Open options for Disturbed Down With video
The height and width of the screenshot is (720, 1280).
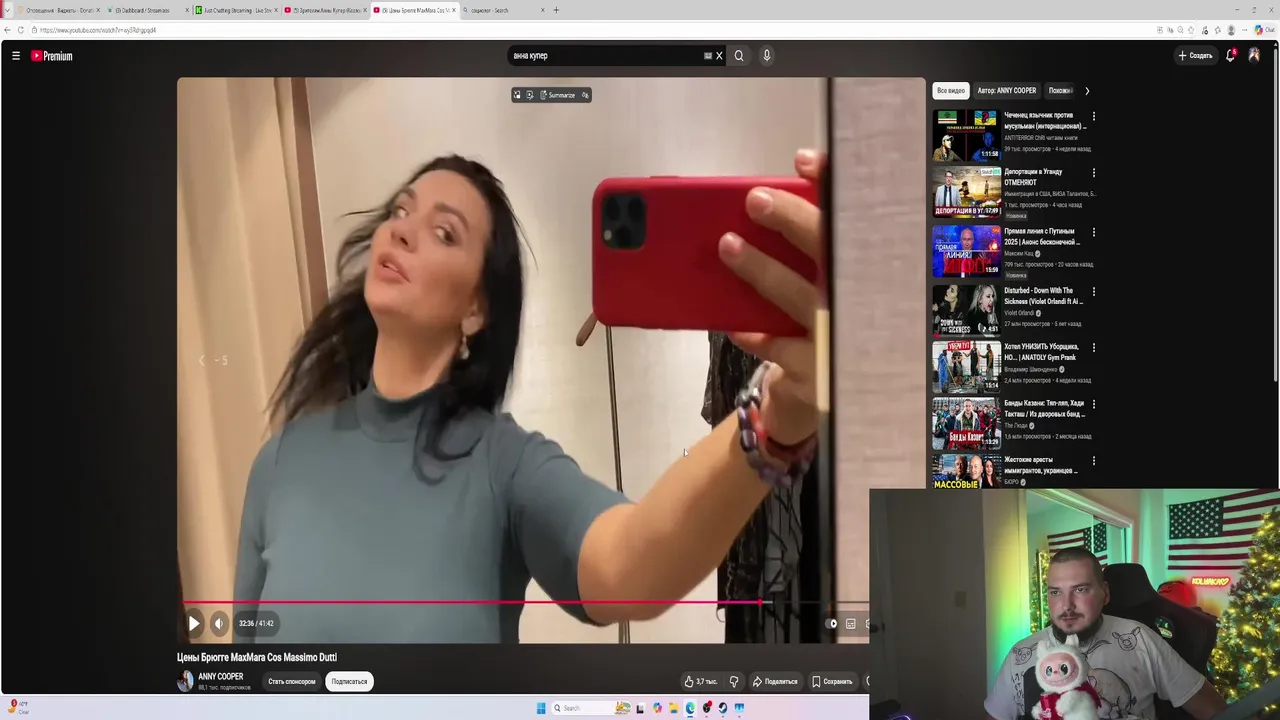1093,292
